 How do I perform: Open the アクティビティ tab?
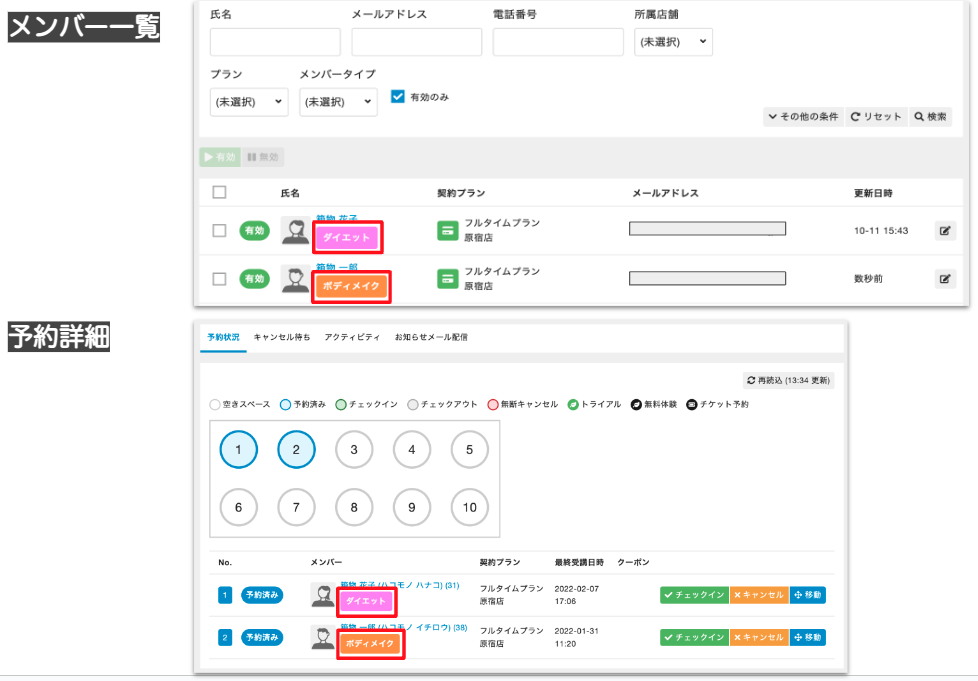(352, 338)
